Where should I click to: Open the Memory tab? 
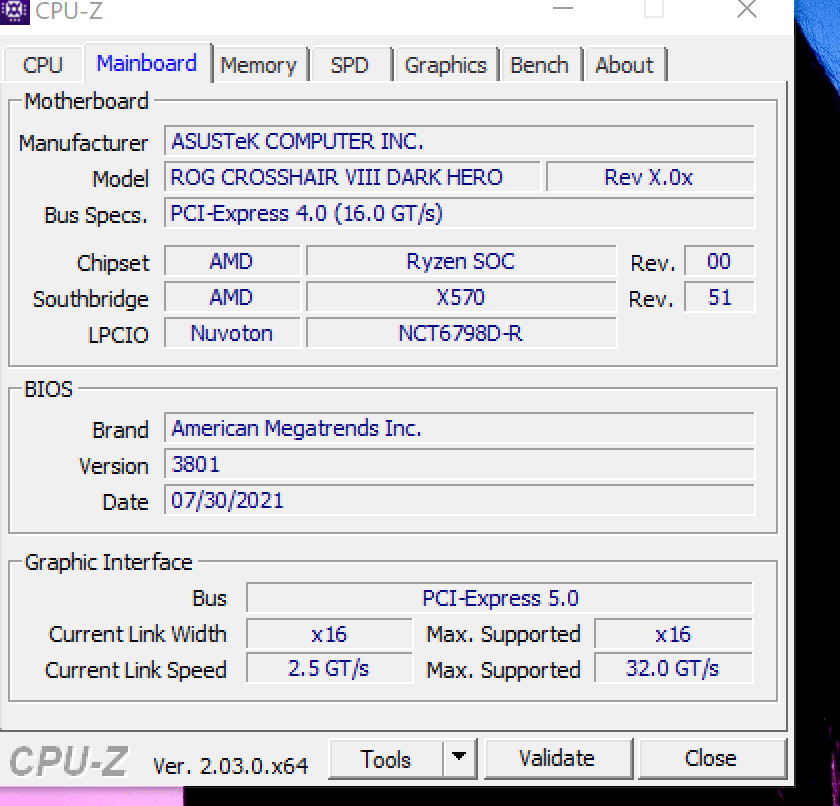pos(259,65)
